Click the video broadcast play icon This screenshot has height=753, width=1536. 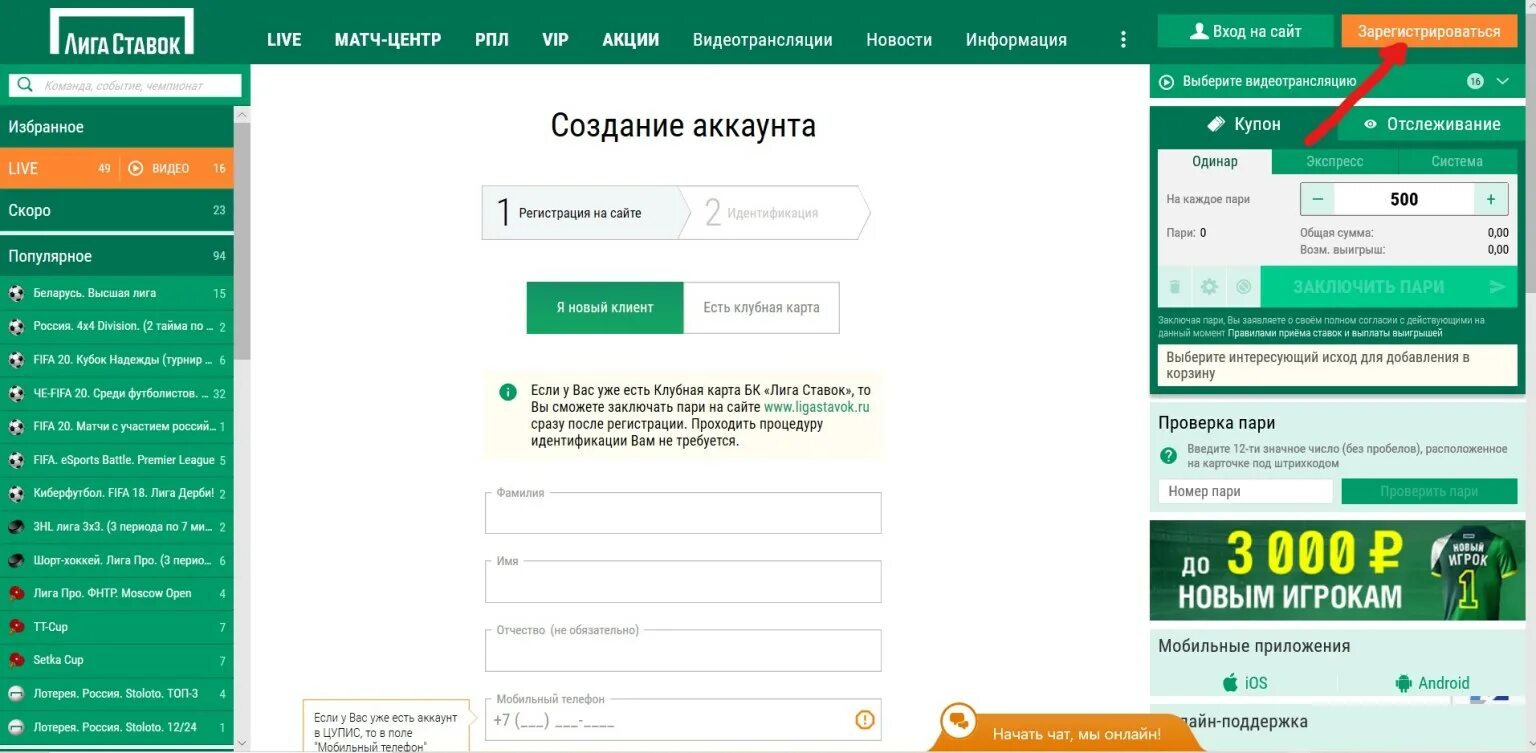(1166, 82)
